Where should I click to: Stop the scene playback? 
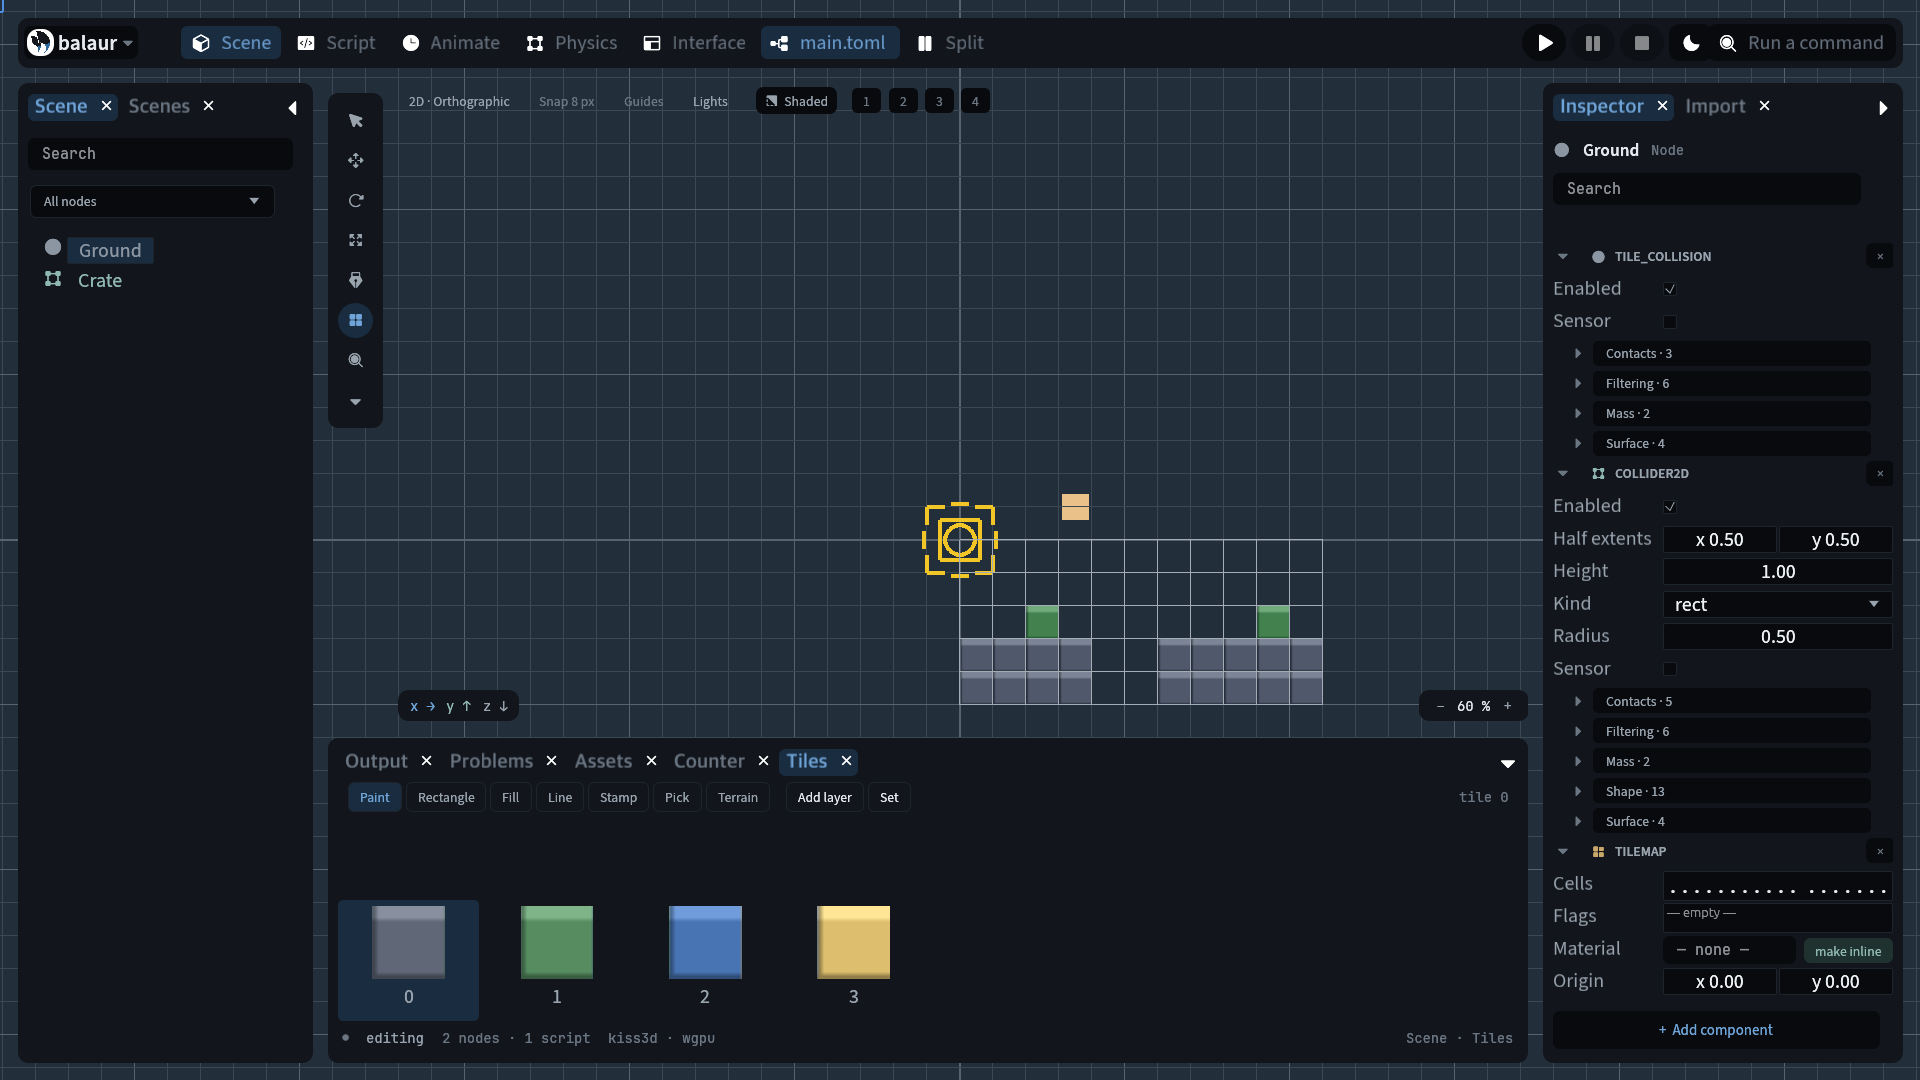coord(1641,43)
